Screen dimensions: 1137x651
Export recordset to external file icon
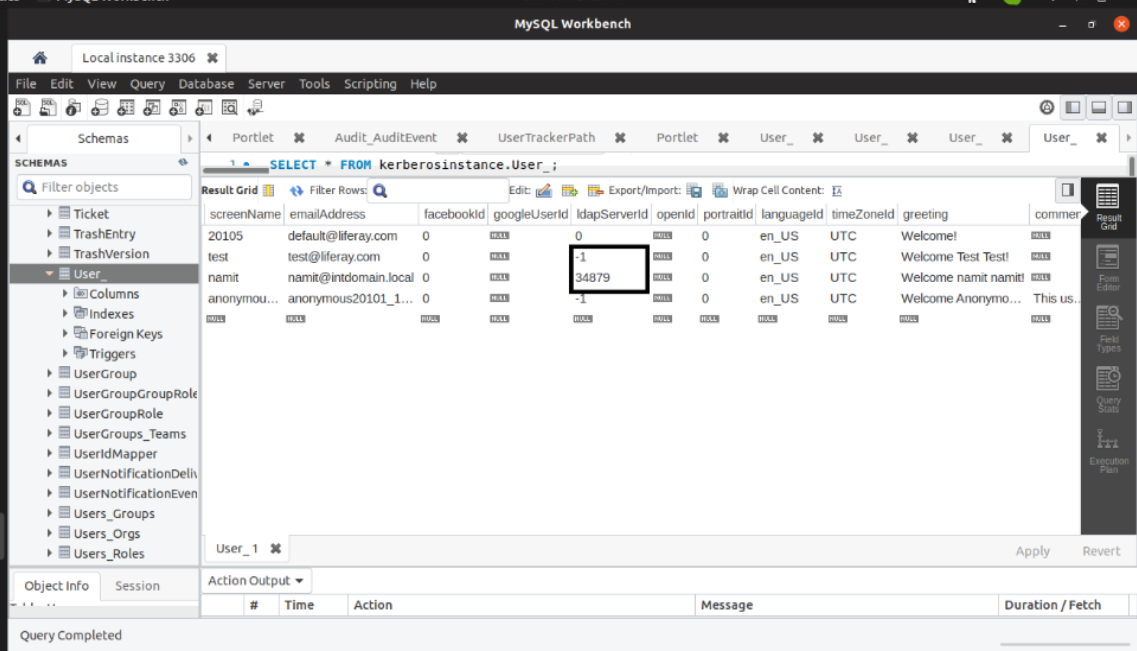(x=694, y=191)
